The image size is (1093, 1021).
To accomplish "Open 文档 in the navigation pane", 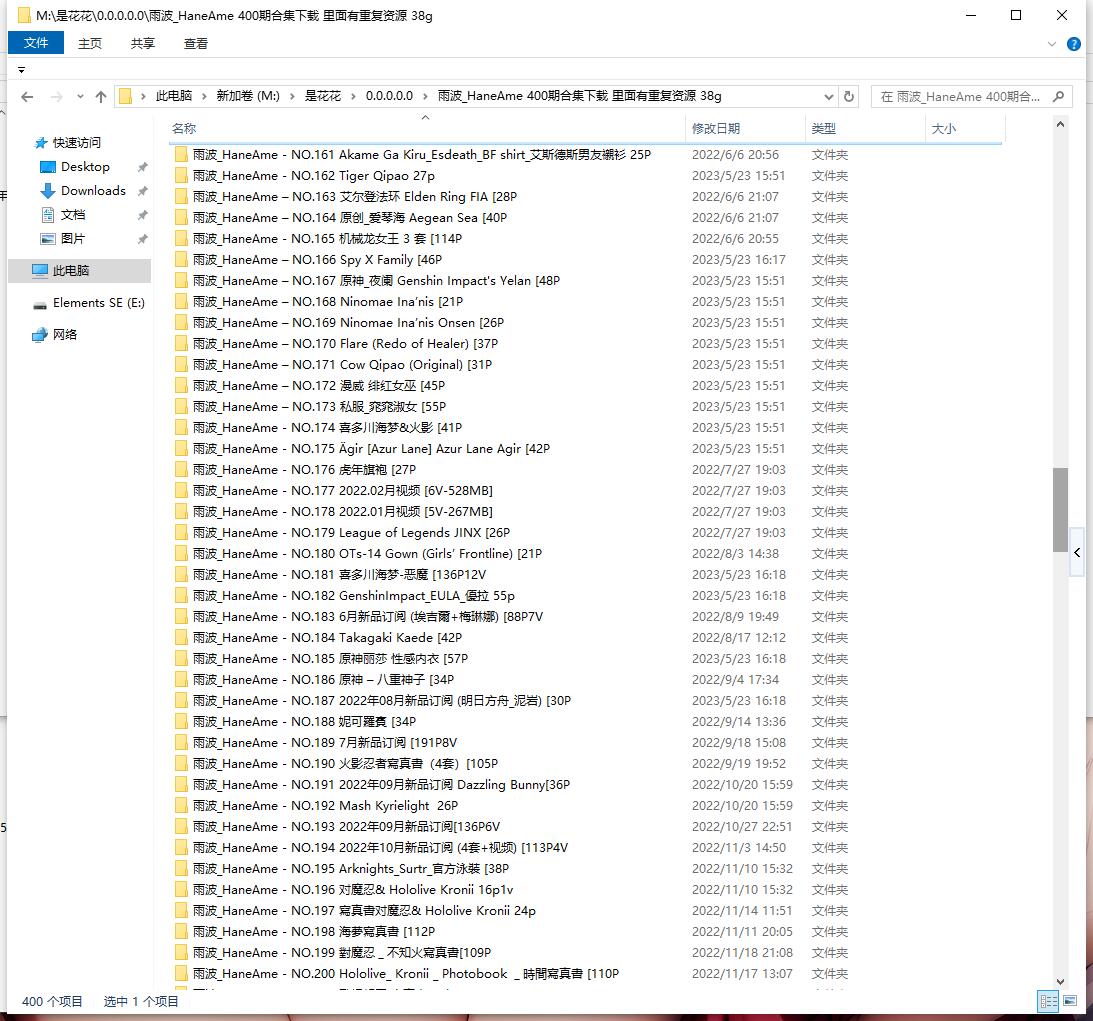I will point(72,215).
